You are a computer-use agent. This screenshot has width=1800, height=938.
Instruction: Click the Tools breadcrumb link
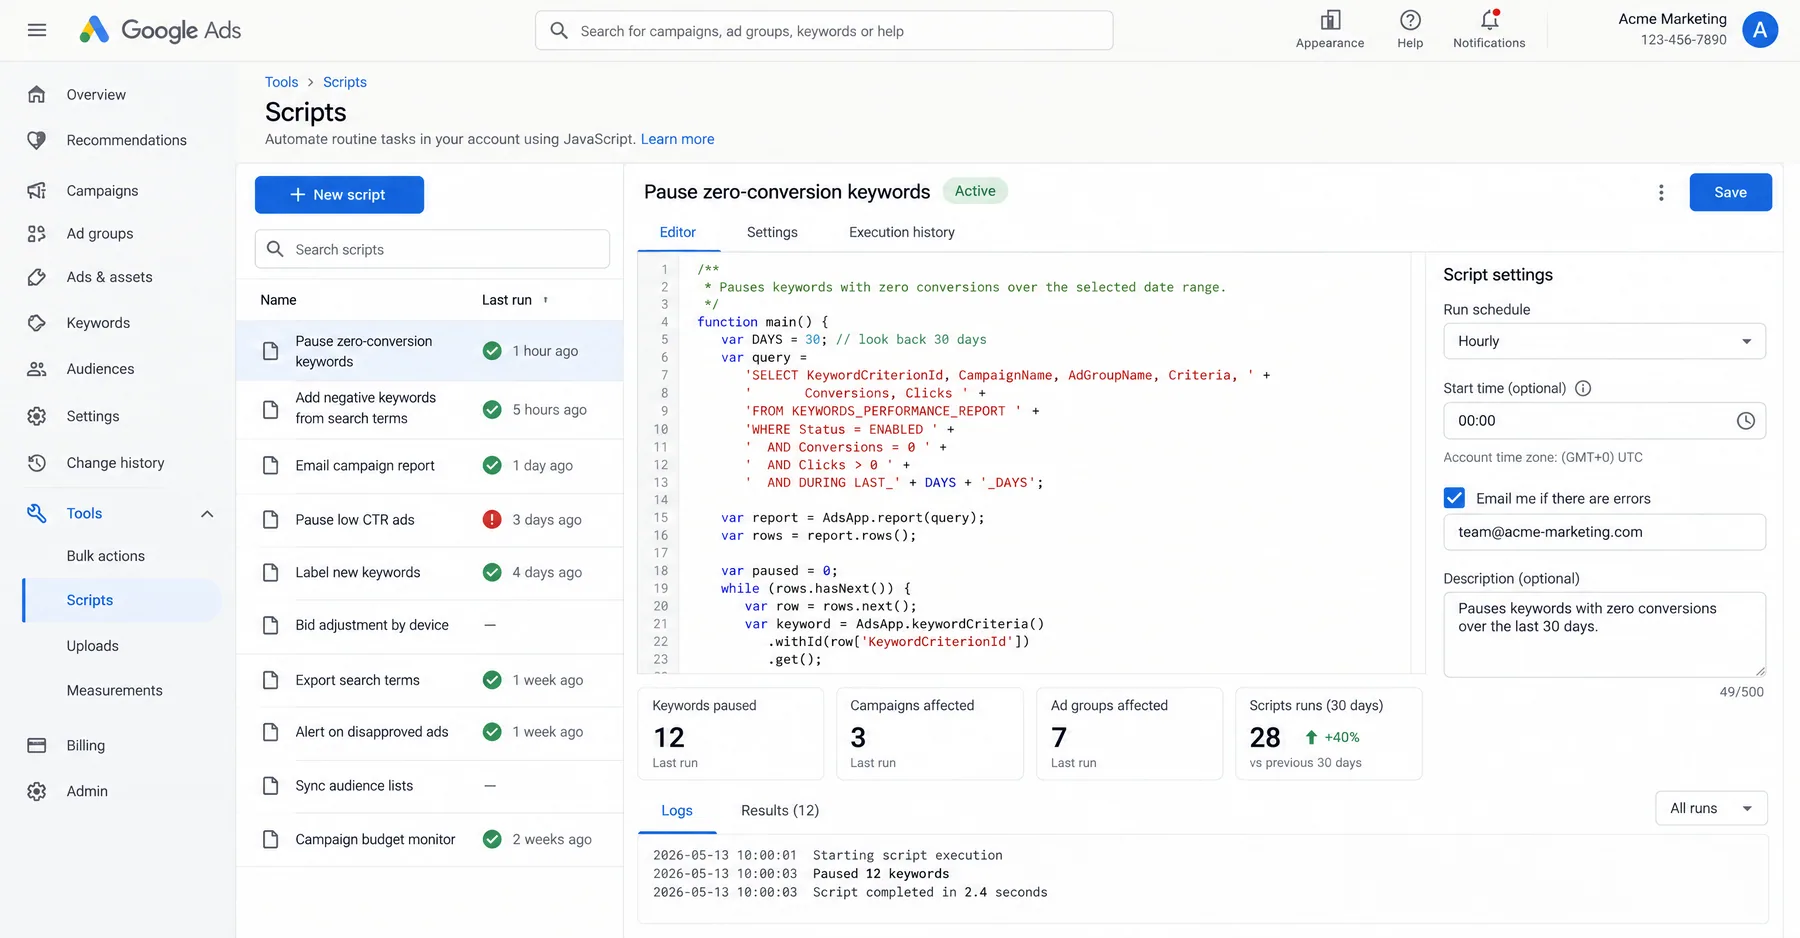click(x=281, y=82)
